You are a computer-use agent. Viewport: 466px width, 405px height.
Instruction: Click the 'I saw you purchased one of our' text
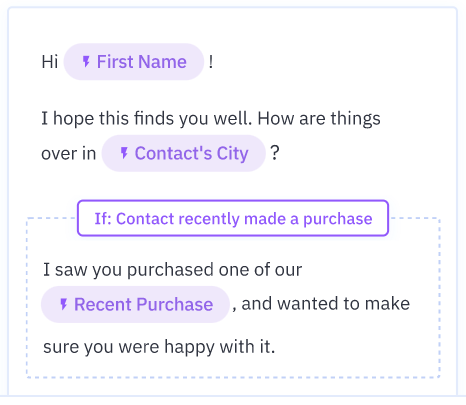(x=173, y=269)
